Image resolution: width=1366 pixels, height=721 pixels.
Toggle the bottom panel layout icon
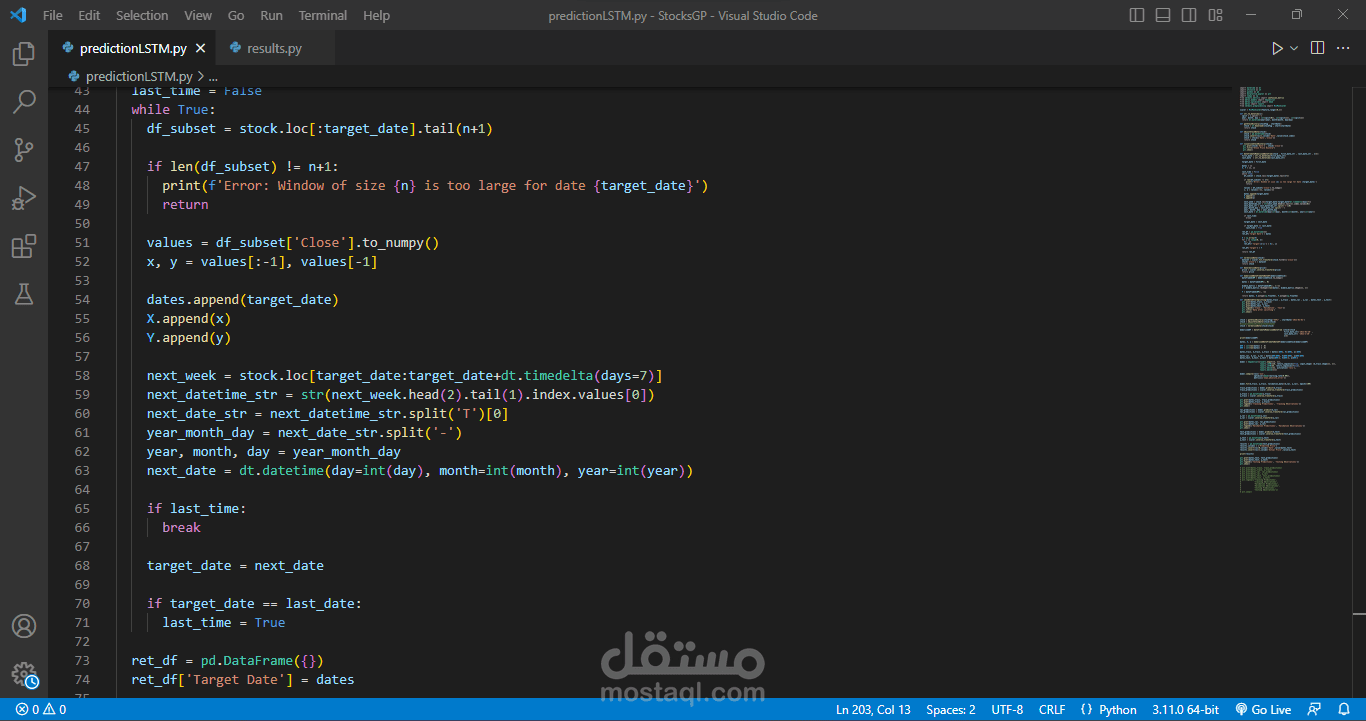[1163, 15]
